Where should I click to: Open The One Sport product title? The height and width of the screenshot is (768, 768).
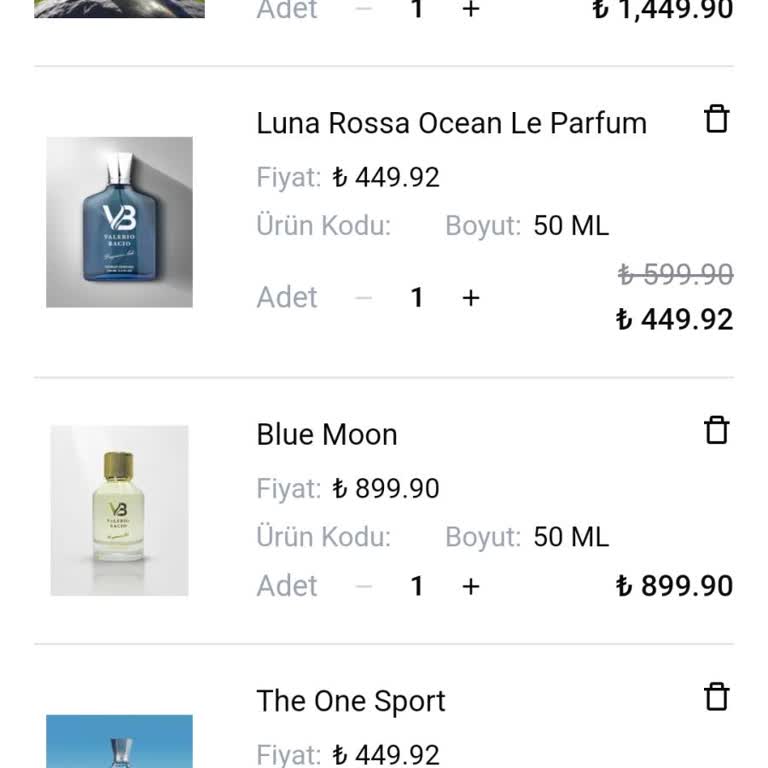(350, 701)
